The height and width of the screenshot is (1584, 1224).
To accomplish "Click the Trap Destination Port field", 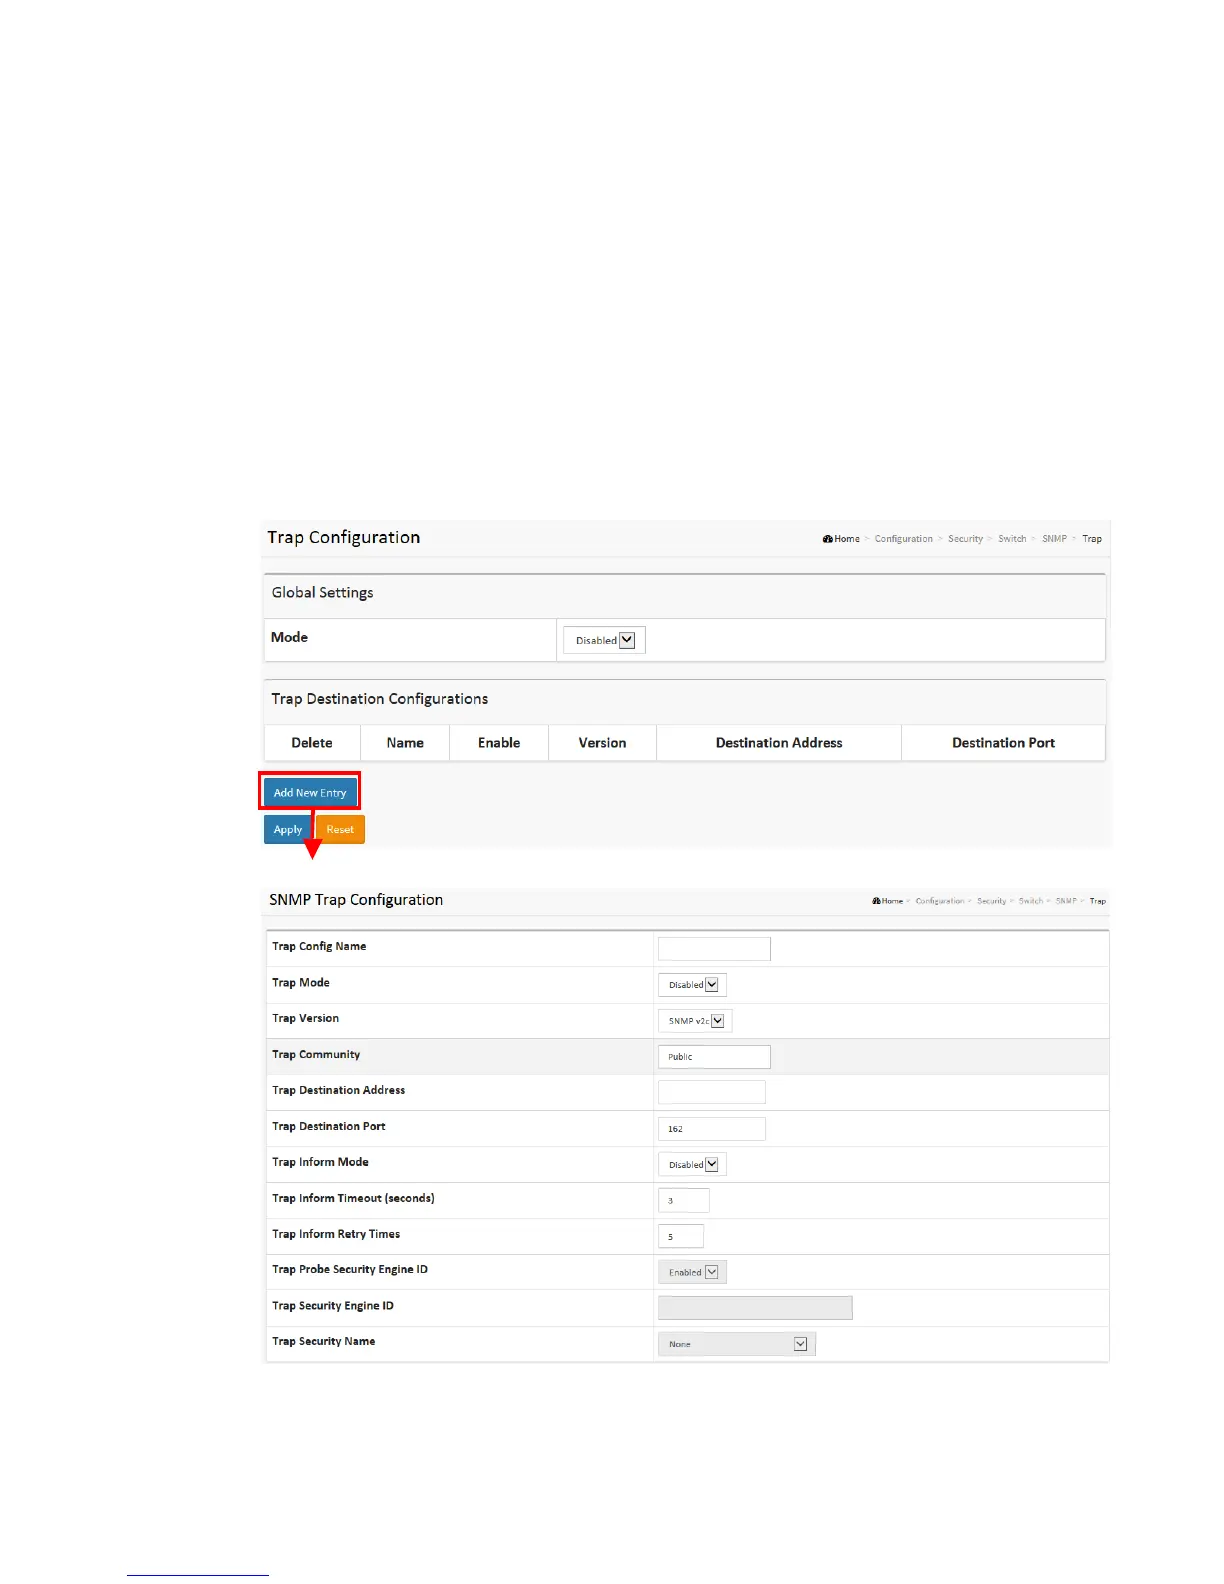I will tap(712, 1128).
